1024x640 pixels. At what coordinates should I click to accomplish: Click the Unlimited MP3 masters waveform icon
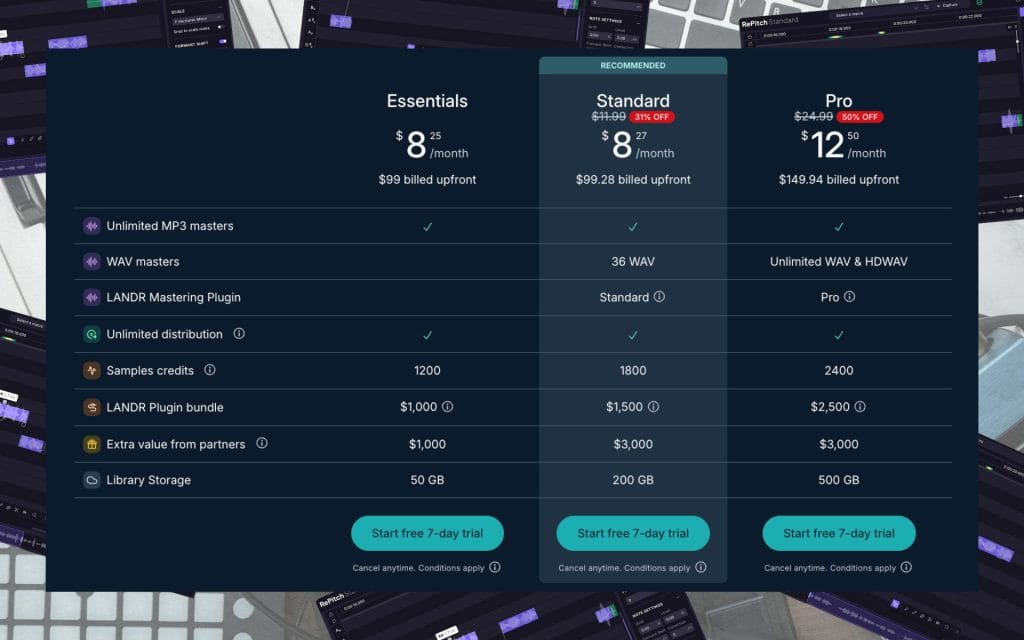(x=92, y=226)
